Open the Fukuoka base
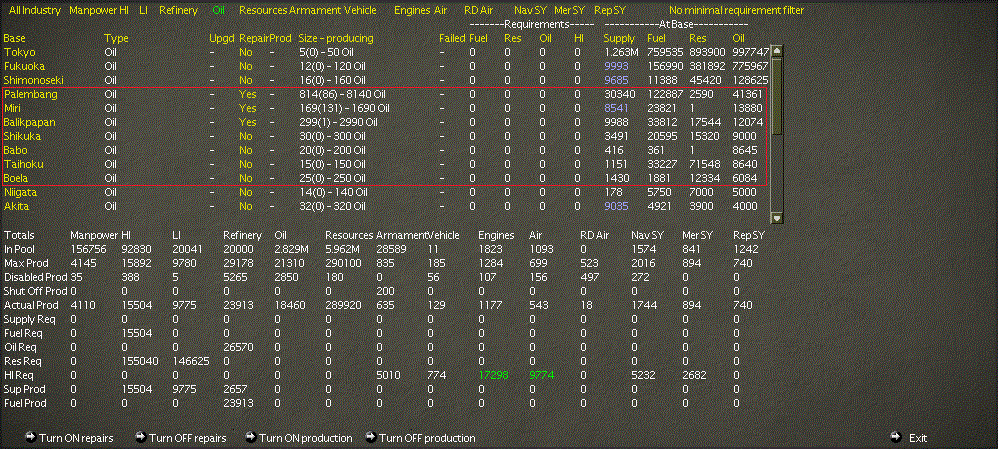The height and width of the screenshot is (449, 998). point(24,66)
